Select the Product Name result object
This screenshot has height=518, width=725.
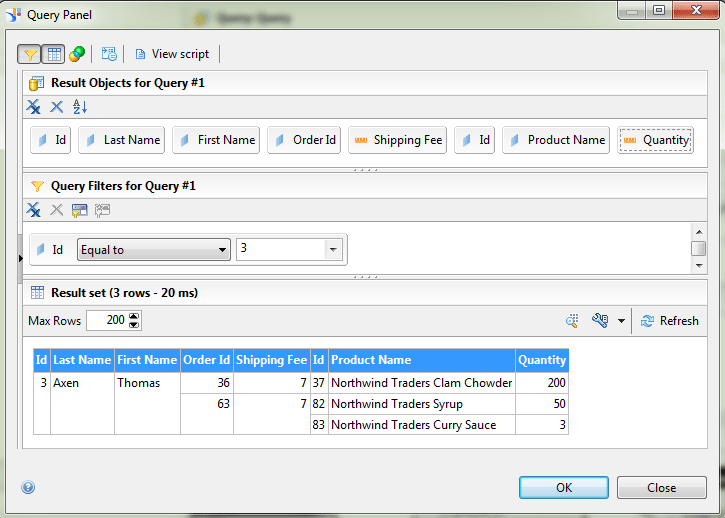click(x=556, y=140)
